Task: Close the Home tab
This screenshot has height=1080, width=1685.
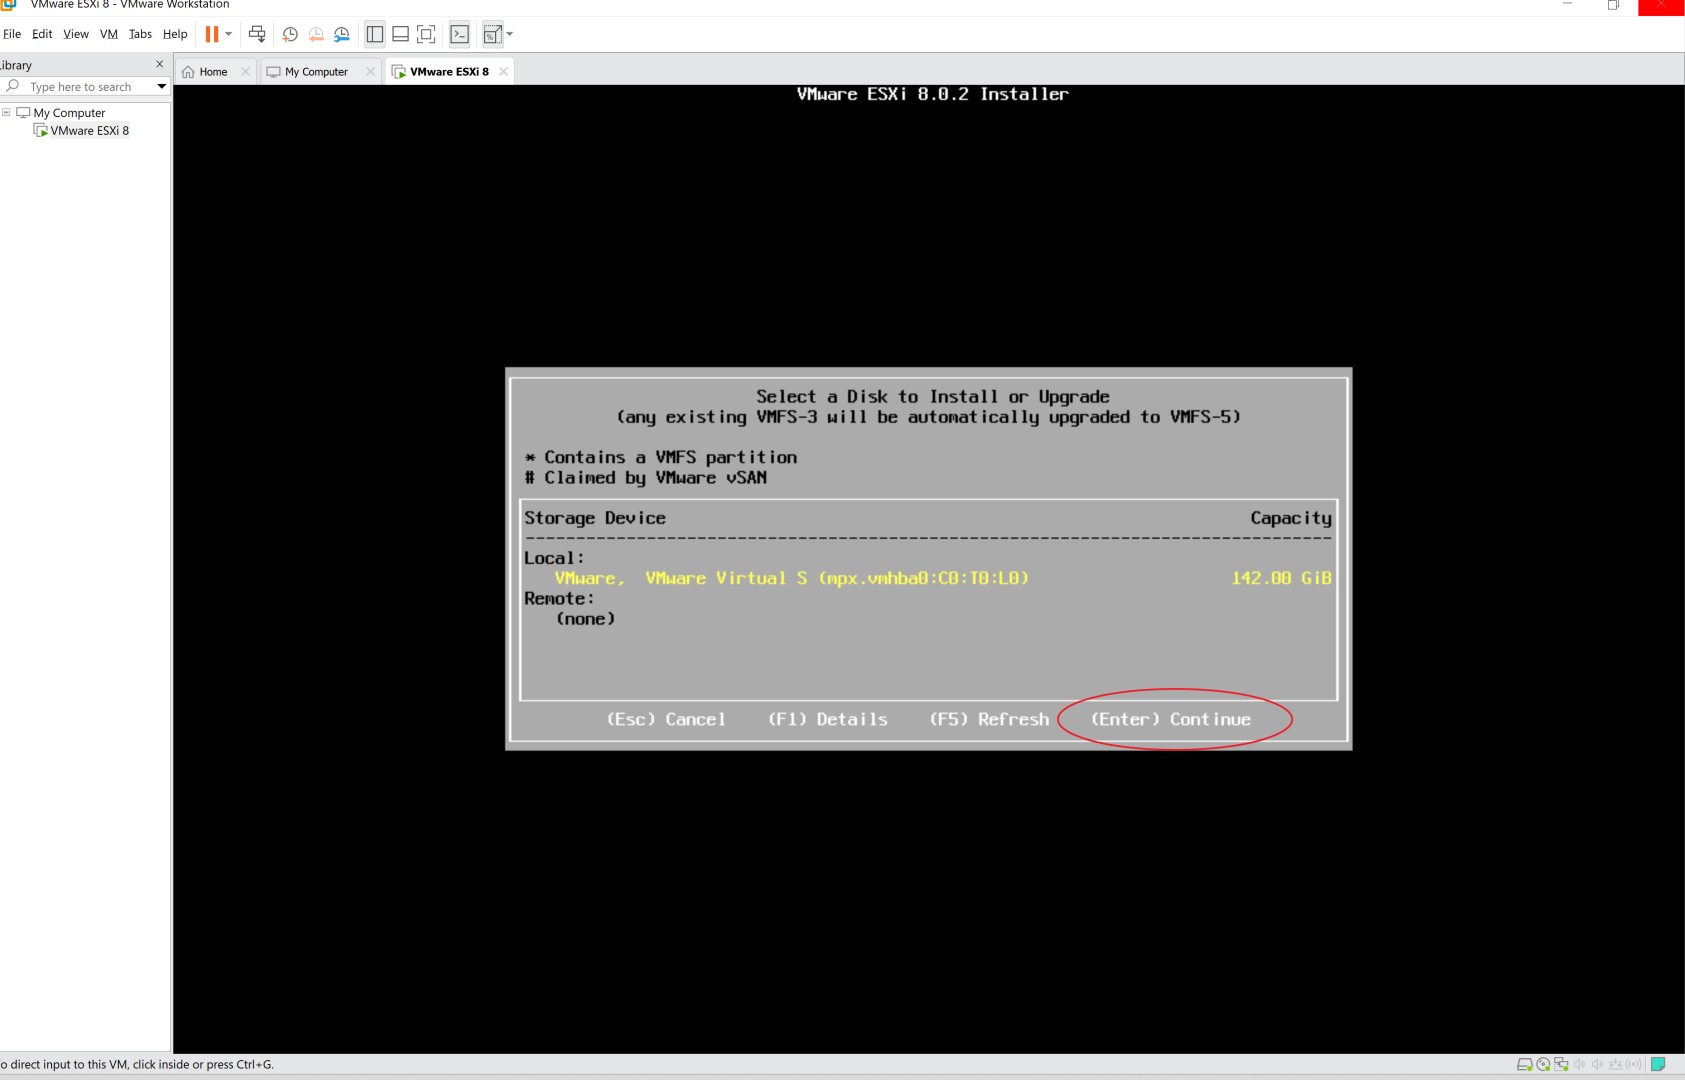Action: point(245,72)
